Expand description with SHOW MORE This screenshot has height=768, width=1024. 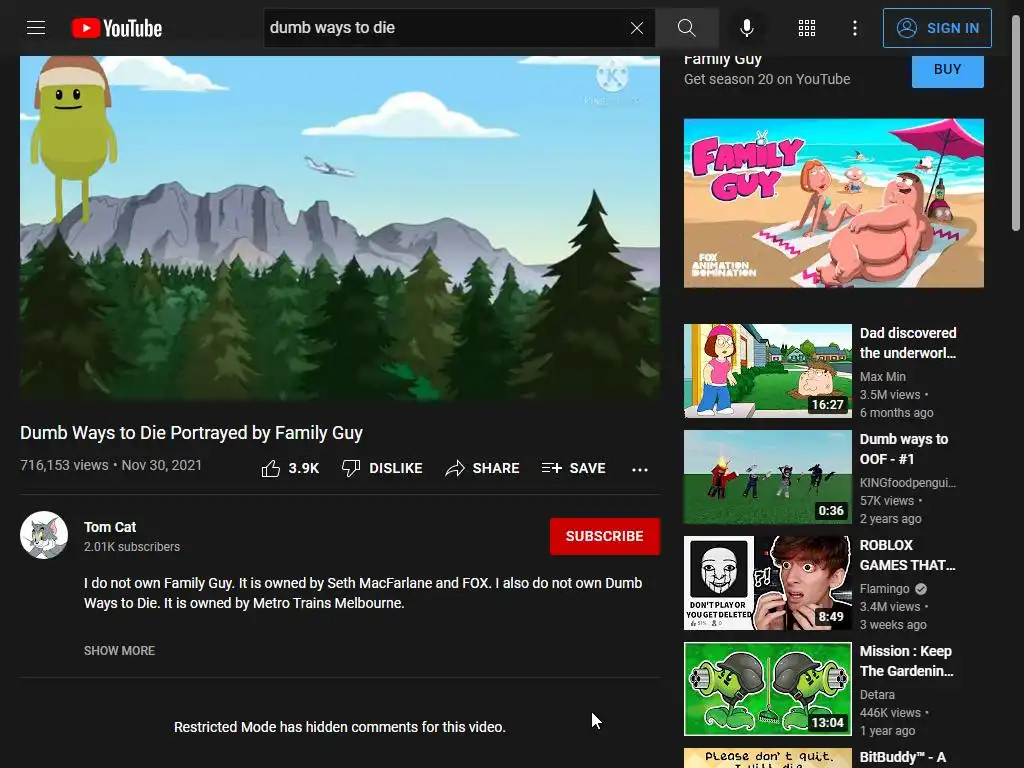[120, 650]
